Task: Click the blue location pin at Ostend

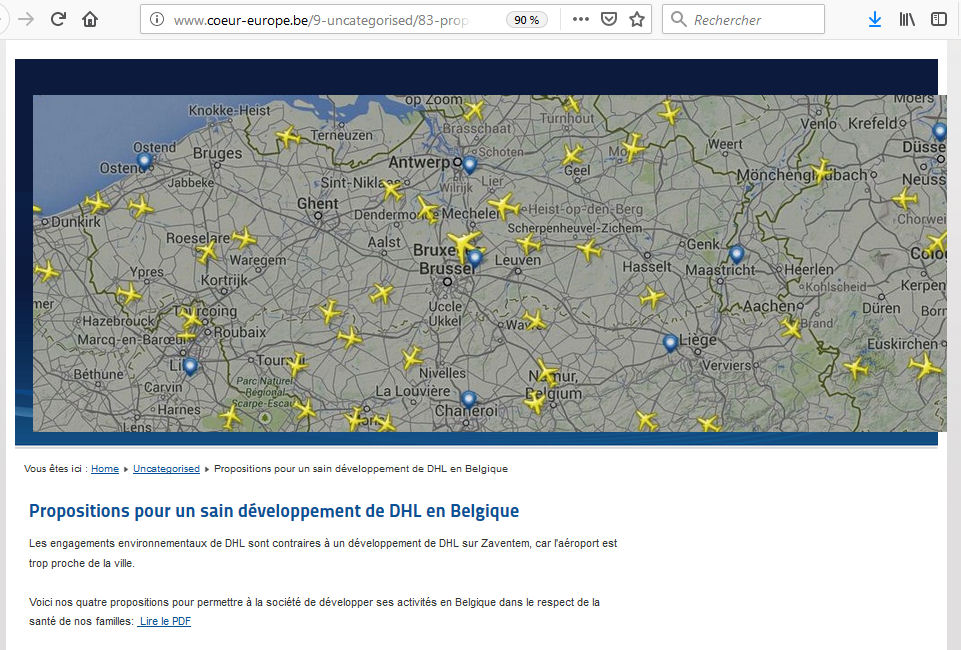Action: coord(144,162)
